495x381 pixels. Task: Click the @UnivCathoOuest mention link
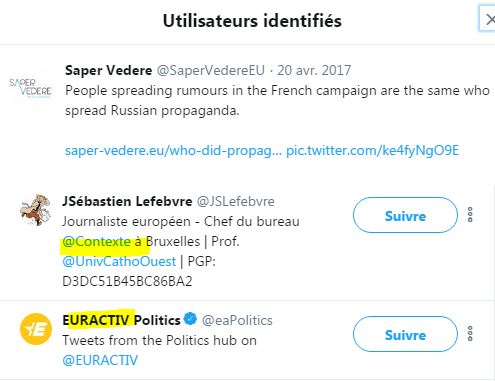click(119, 261)
